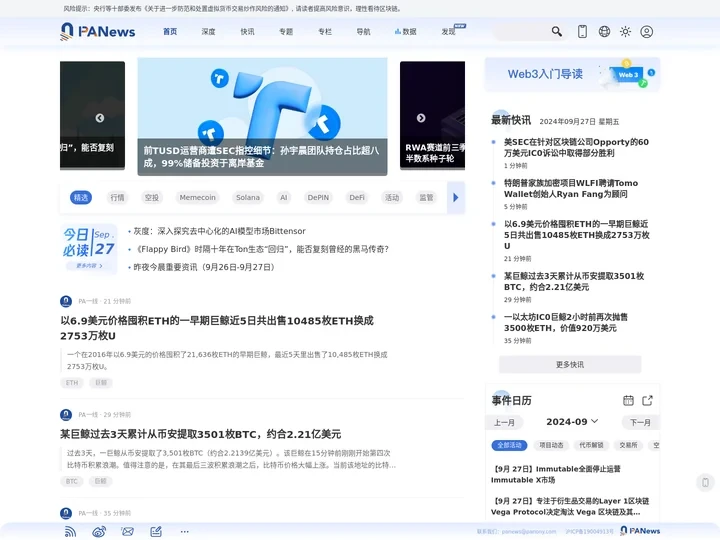This screenshot has width=720, height=540.
Task: Select the 空投 category tag
Action: click(x=152, y=197)
